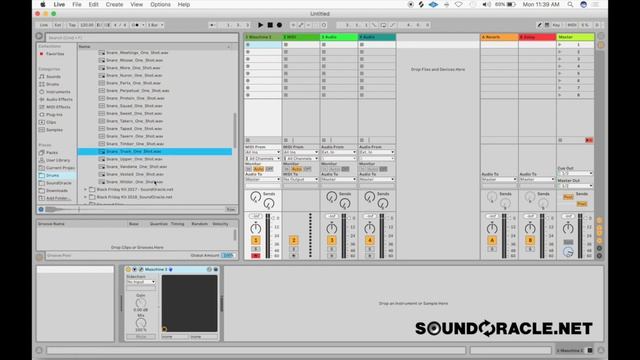Image resolution: width=640 pixels, height=360 pixels.
Task: Toggle track 3 activator button
Action: 331,240
